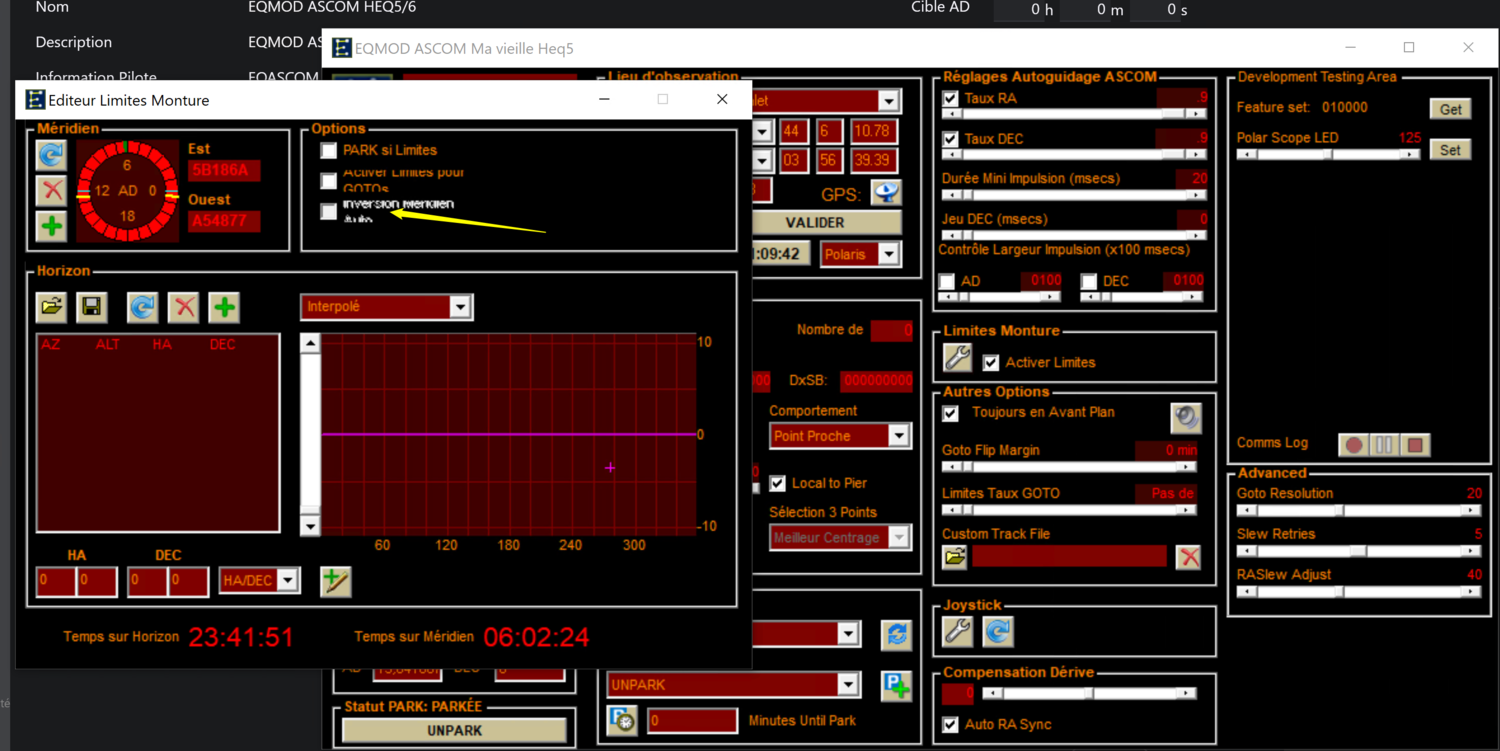Open the Meilleur Centrage dropdown
The image size is (1500, 751).
tap(899, 537)
